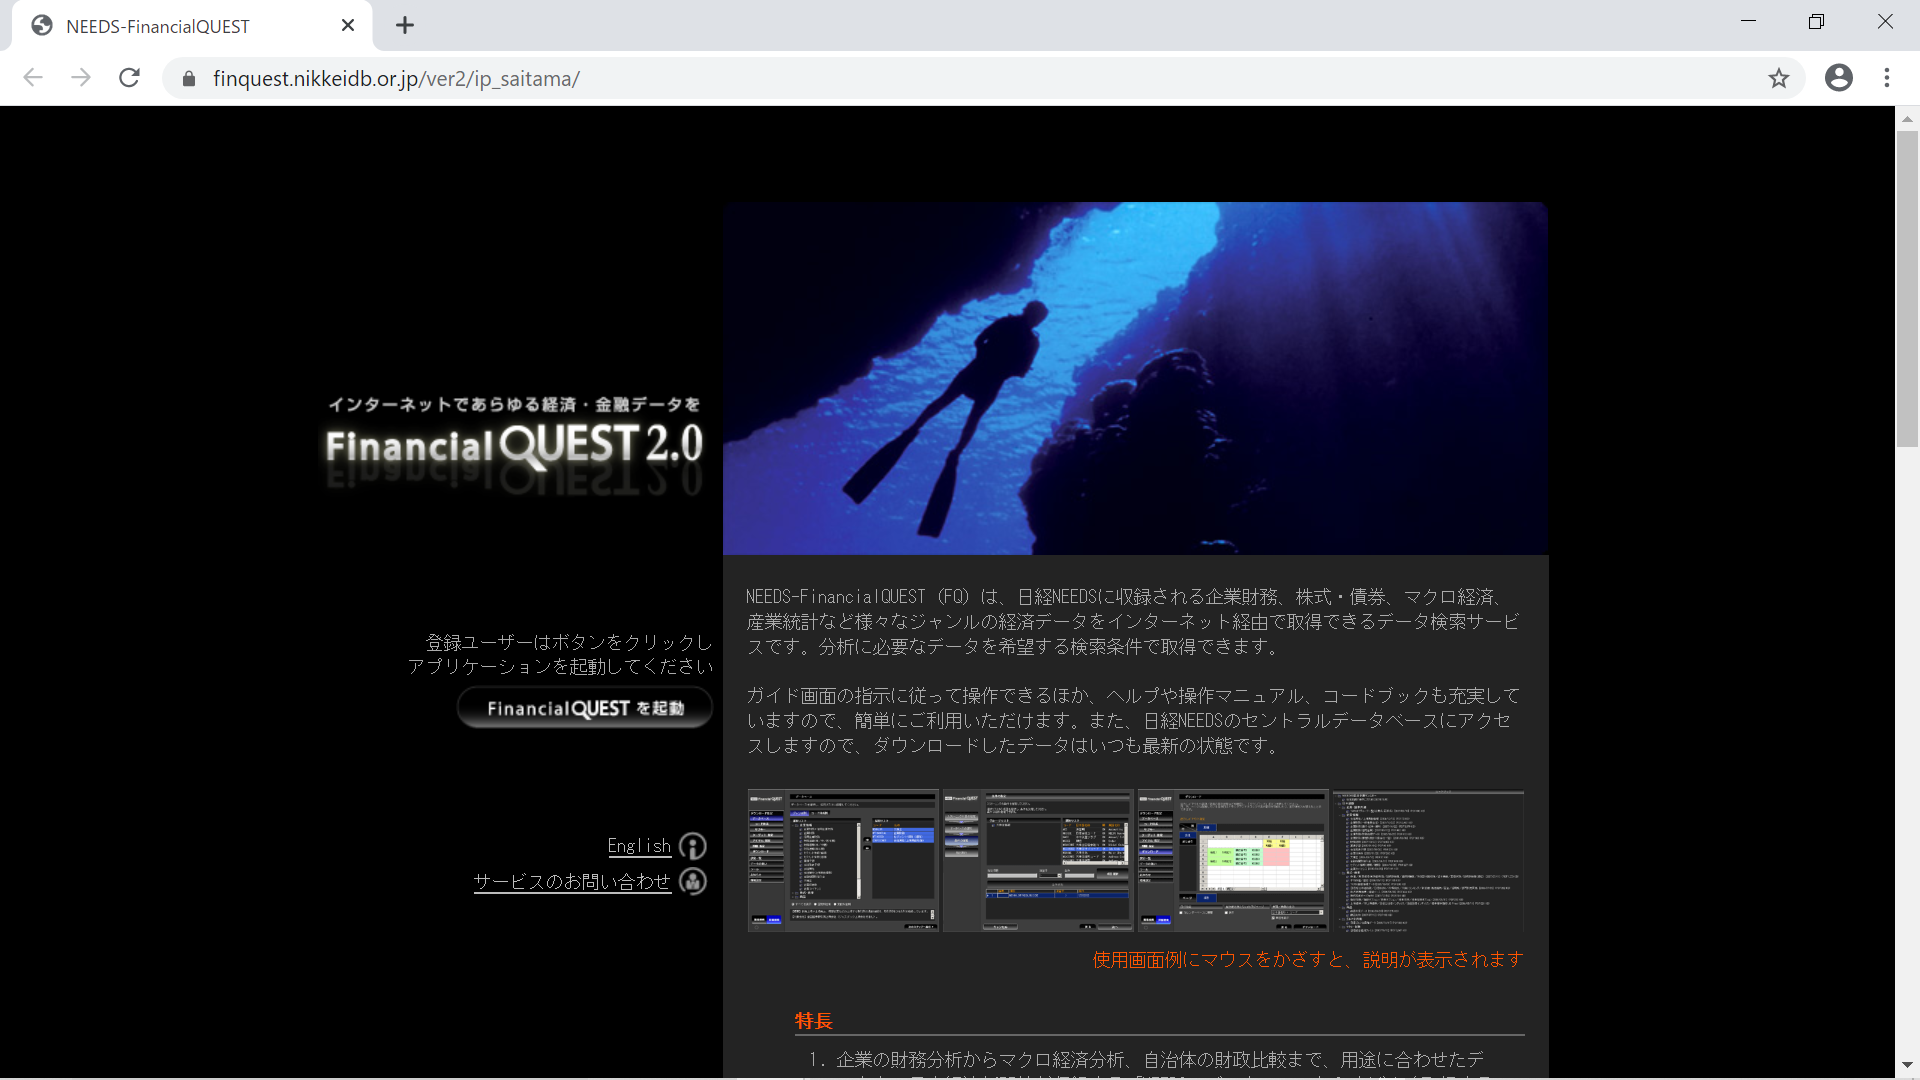Image resolution: width=1920 pixels, height=1080 pixels.
Task: Click the contact icon beside お問い合わせ
Action: [x=693, y=881]
